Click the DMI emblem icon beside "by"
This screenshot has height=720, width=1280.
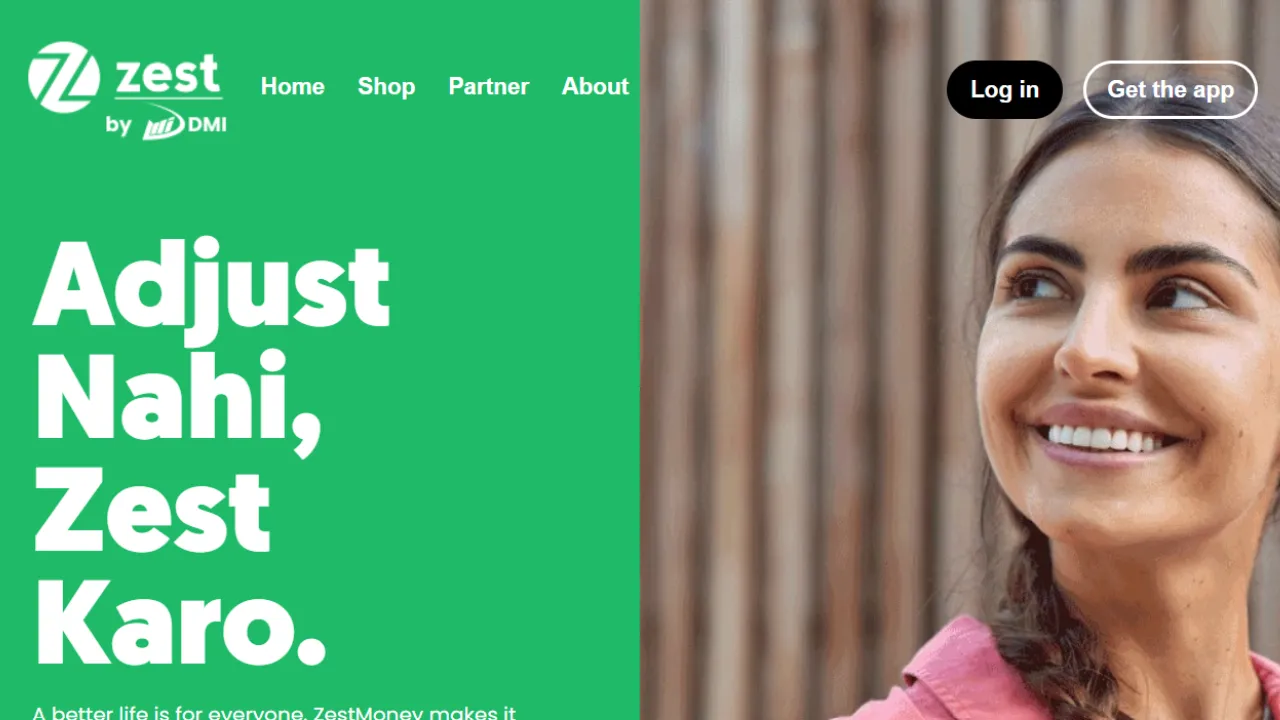pyautogui.click(x=163, y=125)
